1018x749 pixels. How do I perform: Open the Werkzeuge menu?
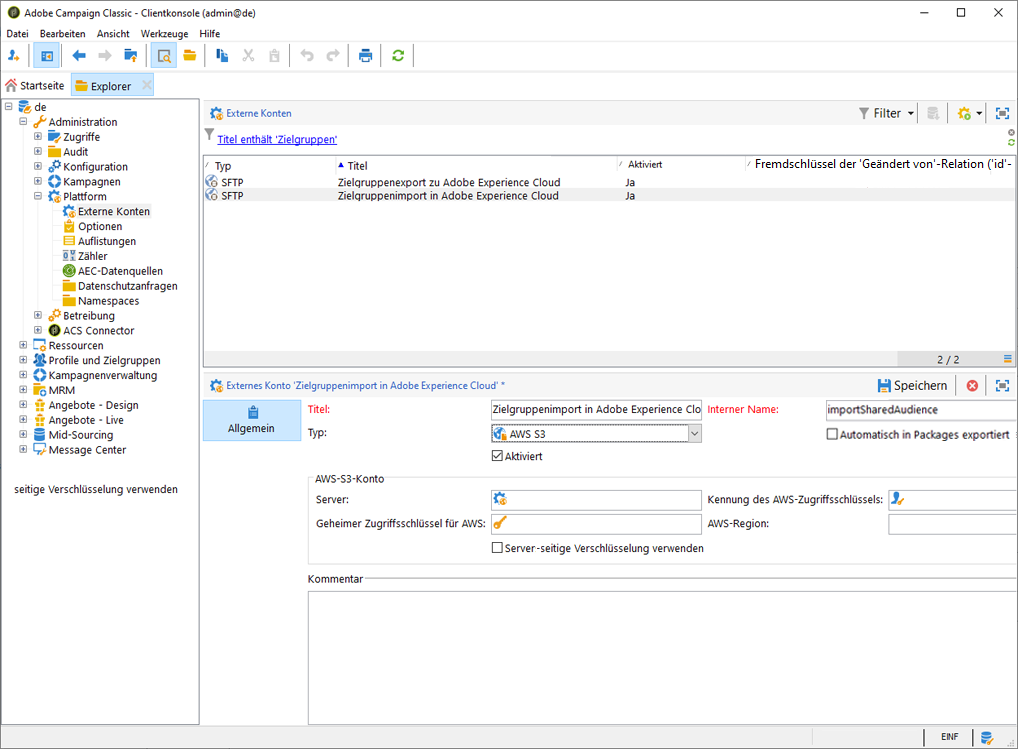[164, 34]
